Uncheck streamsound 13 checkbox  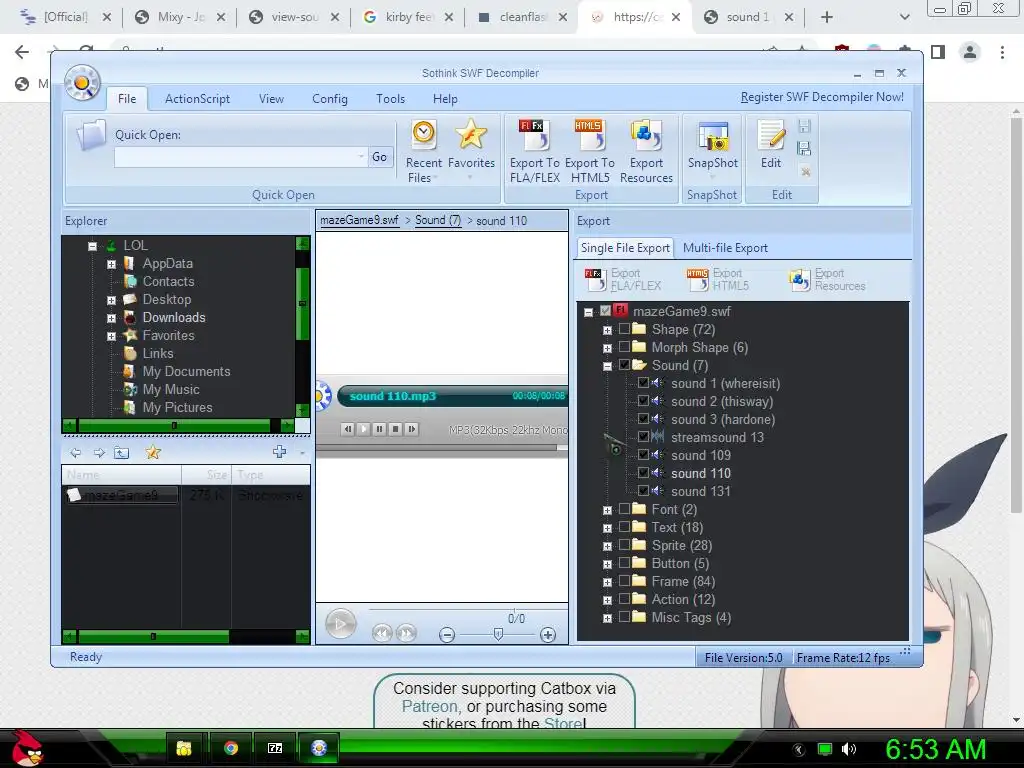pos(643,436)
